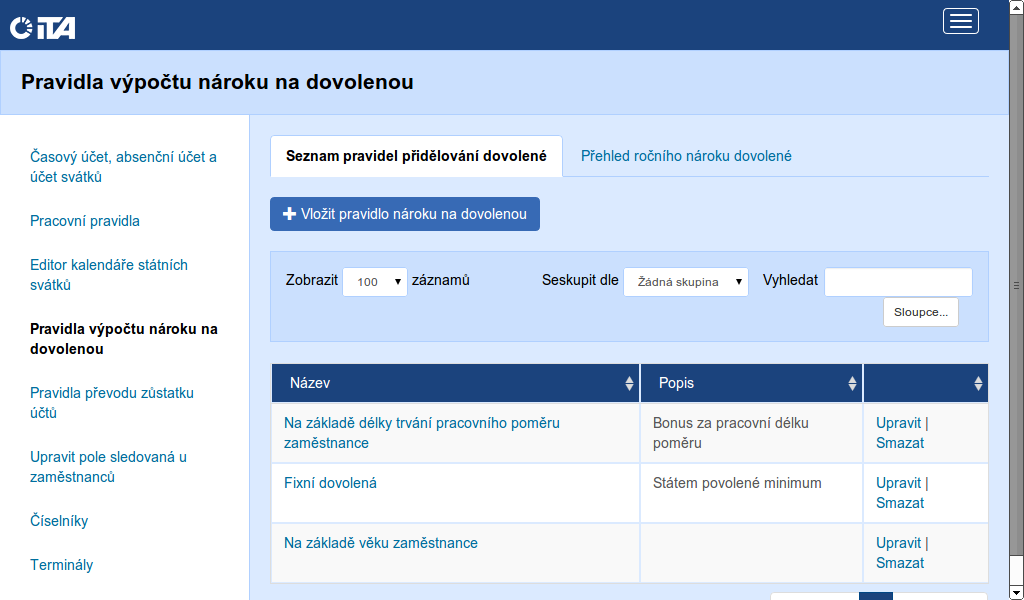Expand the Seskupit dle group dropdown
1024x600 pixels.
coord(685,282)
